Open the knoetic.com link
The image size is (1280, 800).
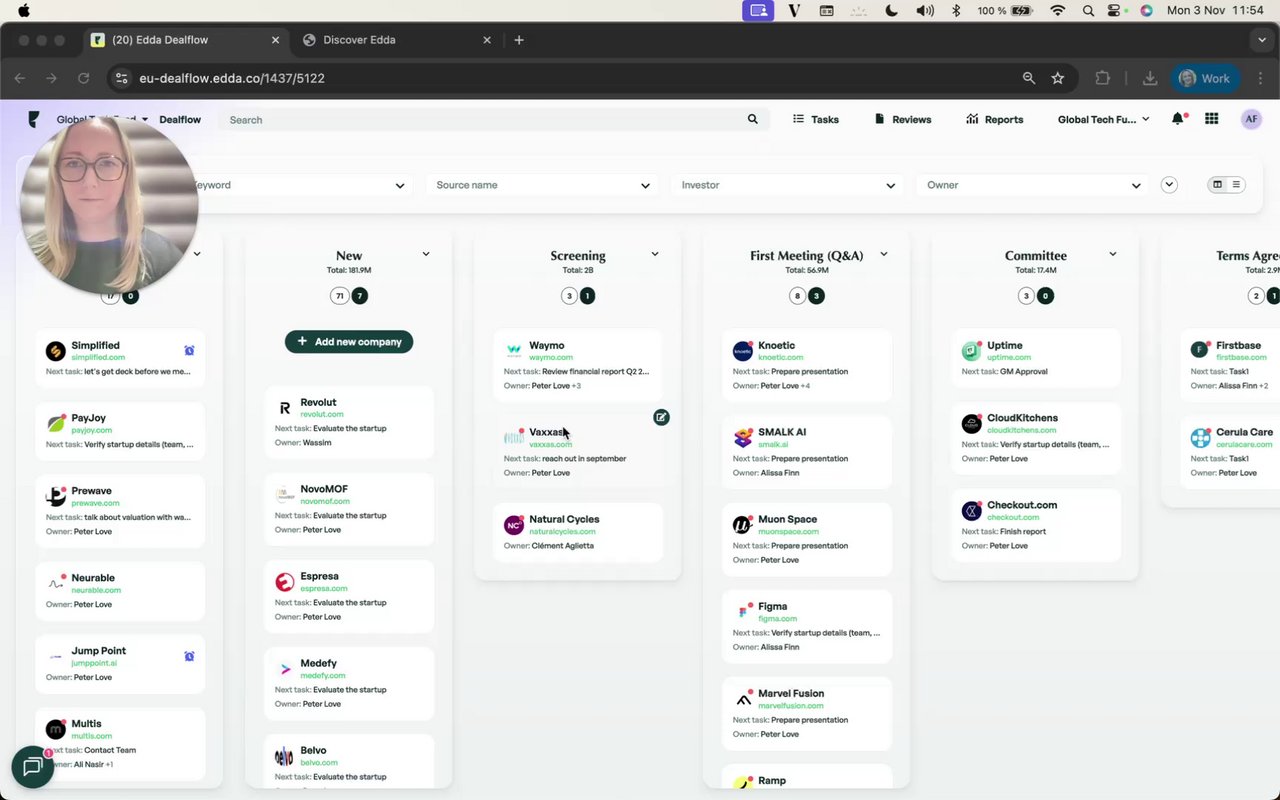780,357
